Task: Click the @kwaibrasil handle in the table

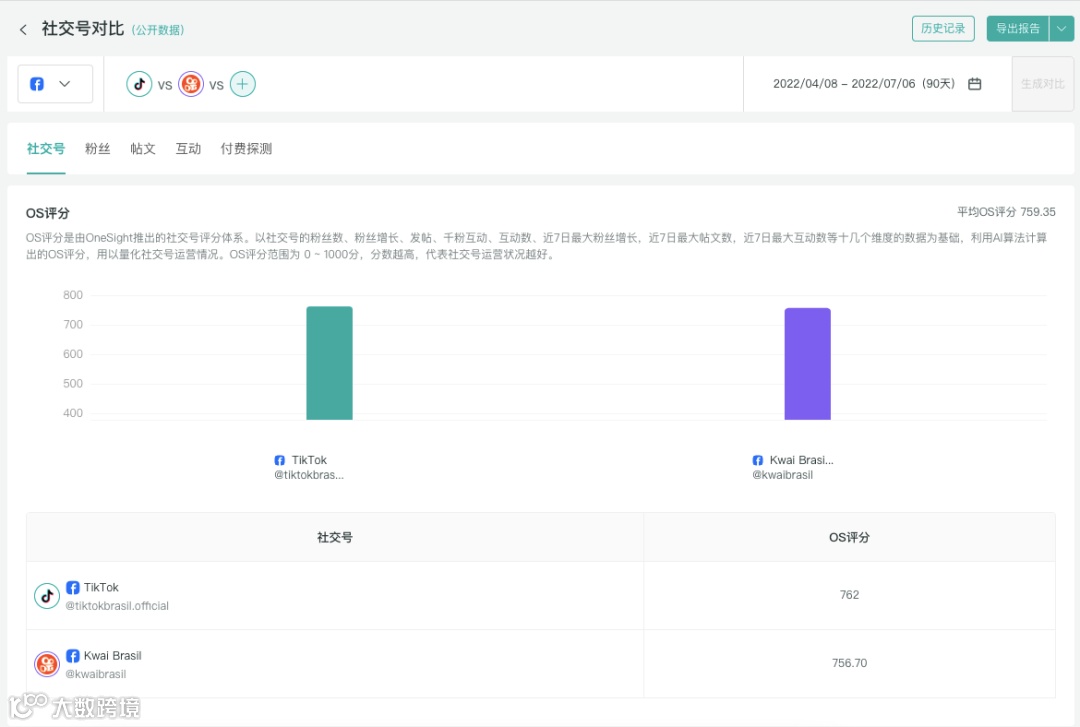Action: click(96, 674)
